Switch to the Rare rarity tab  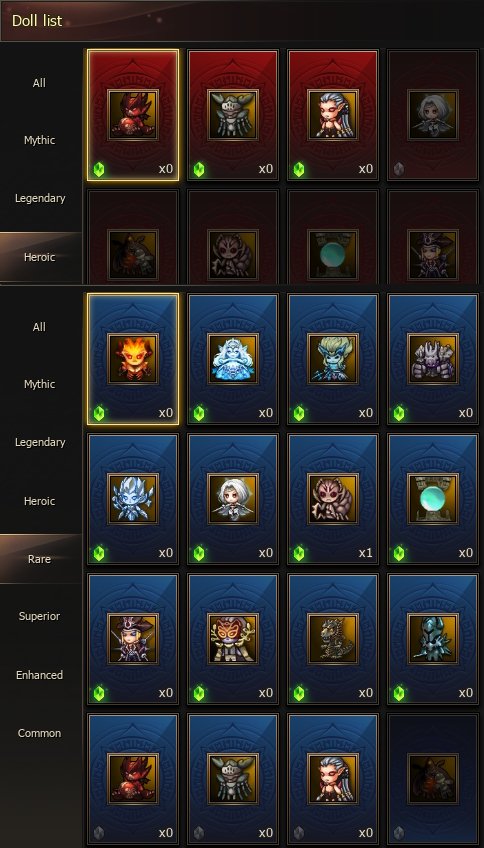41,559
